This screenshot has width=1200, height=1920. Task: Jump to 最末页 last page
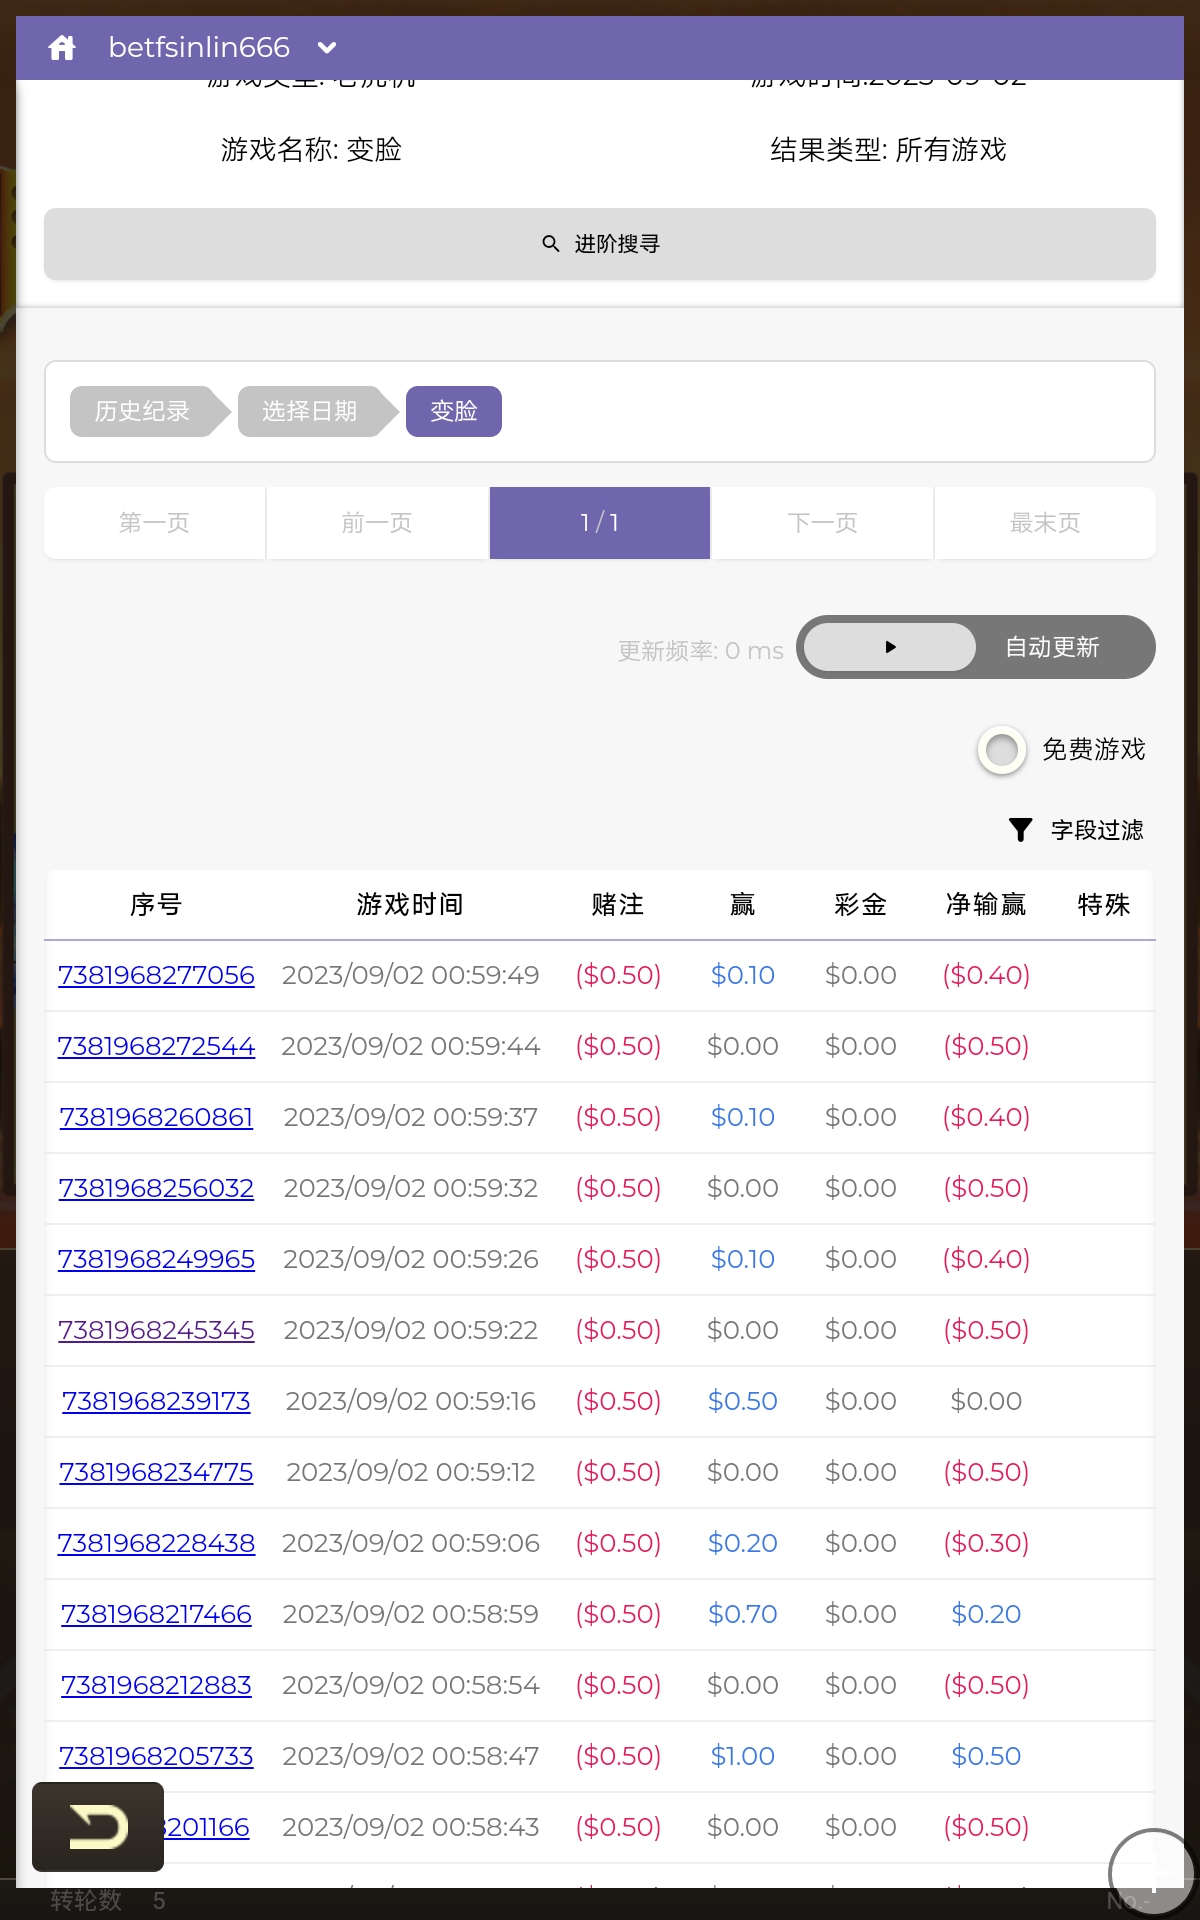tap(1044, 523)
